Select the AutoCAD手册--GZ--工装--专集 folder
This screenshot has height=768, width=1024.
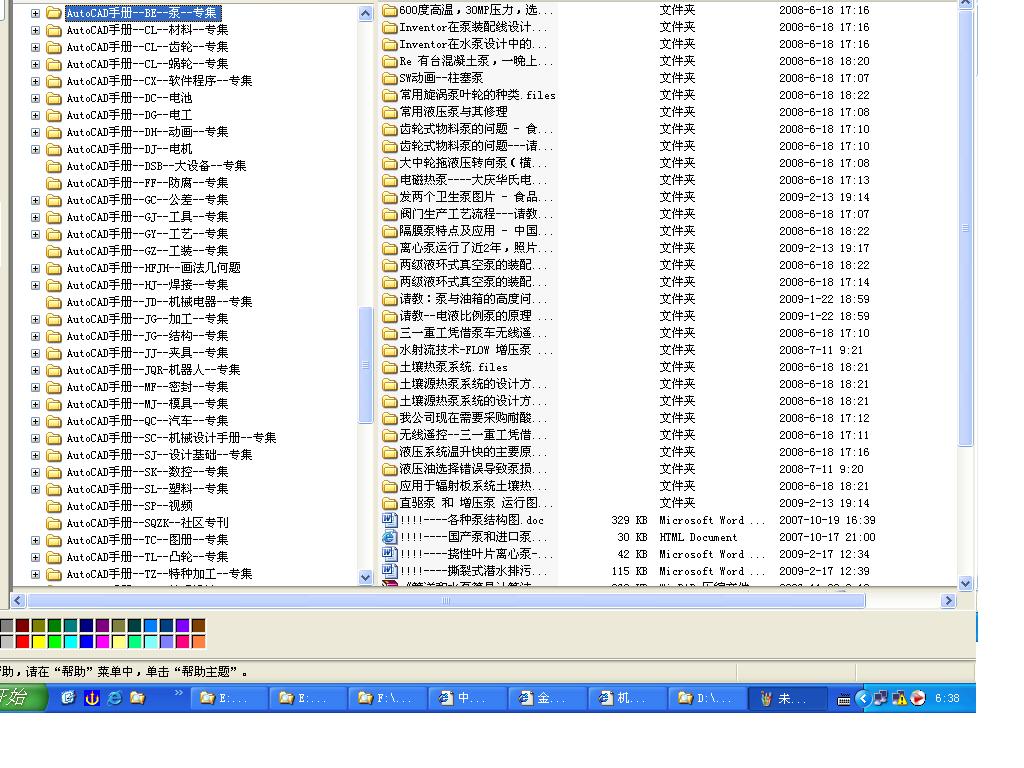[147, 251]
